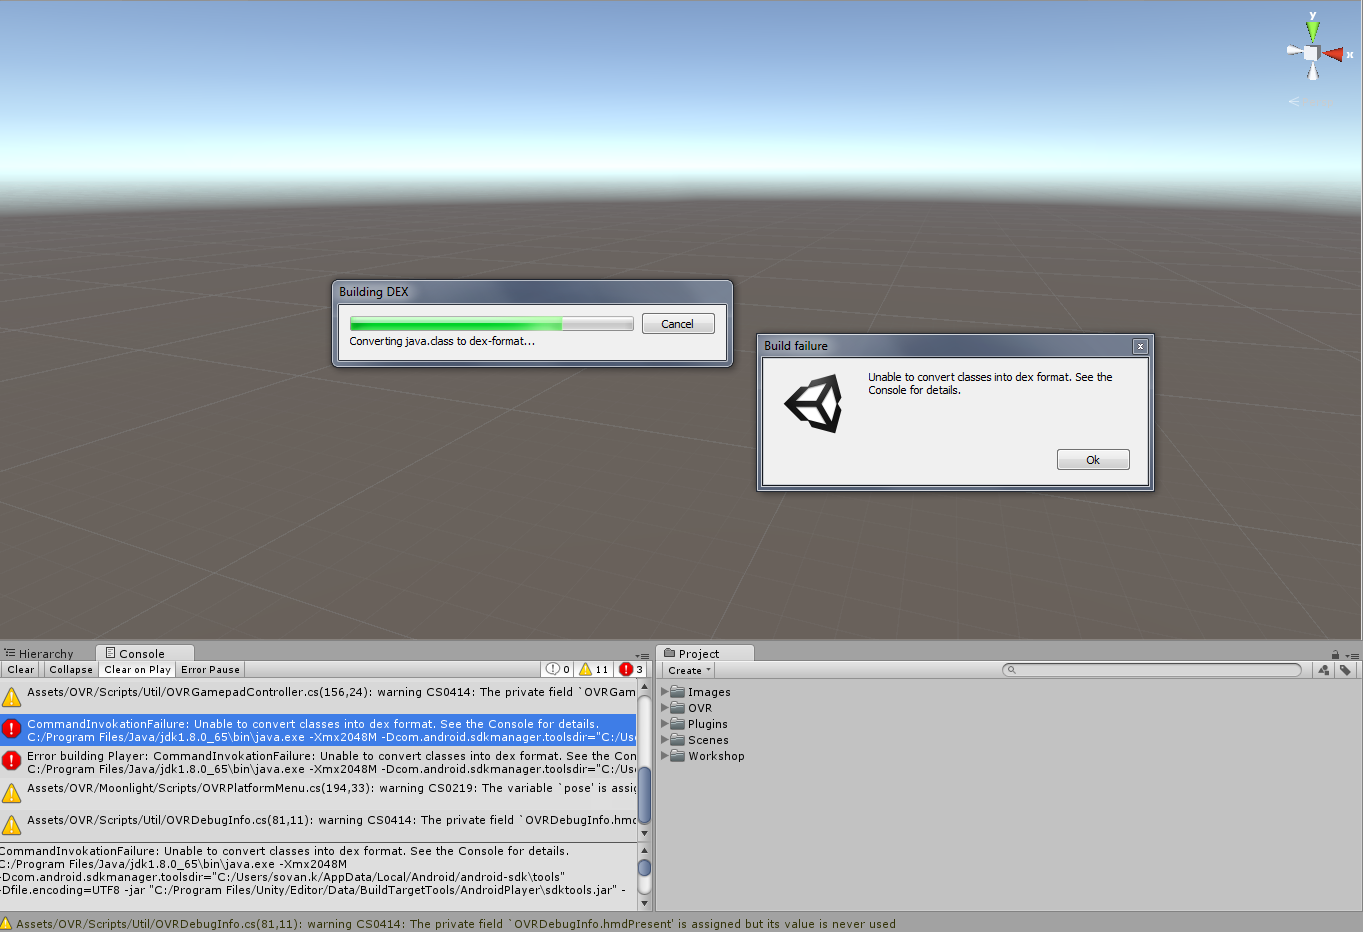Select the OVR folder
Viewport: 1363px width, 932px height.
691,708
